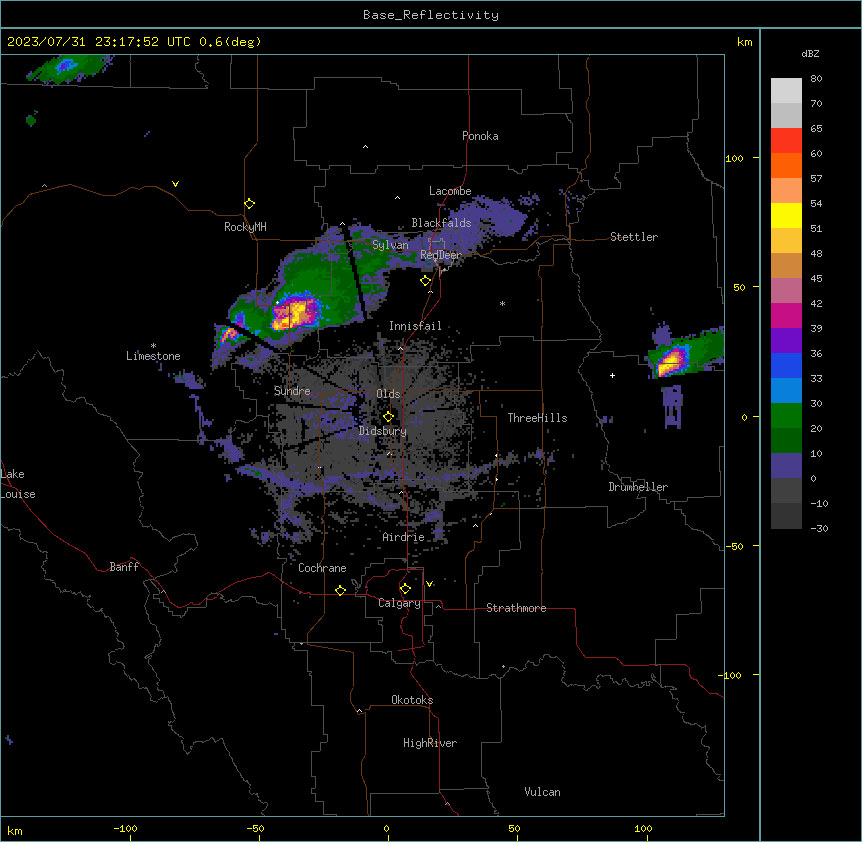Click the Sylvan label
The width and height of the screenshot is (862, 842).
390,245
